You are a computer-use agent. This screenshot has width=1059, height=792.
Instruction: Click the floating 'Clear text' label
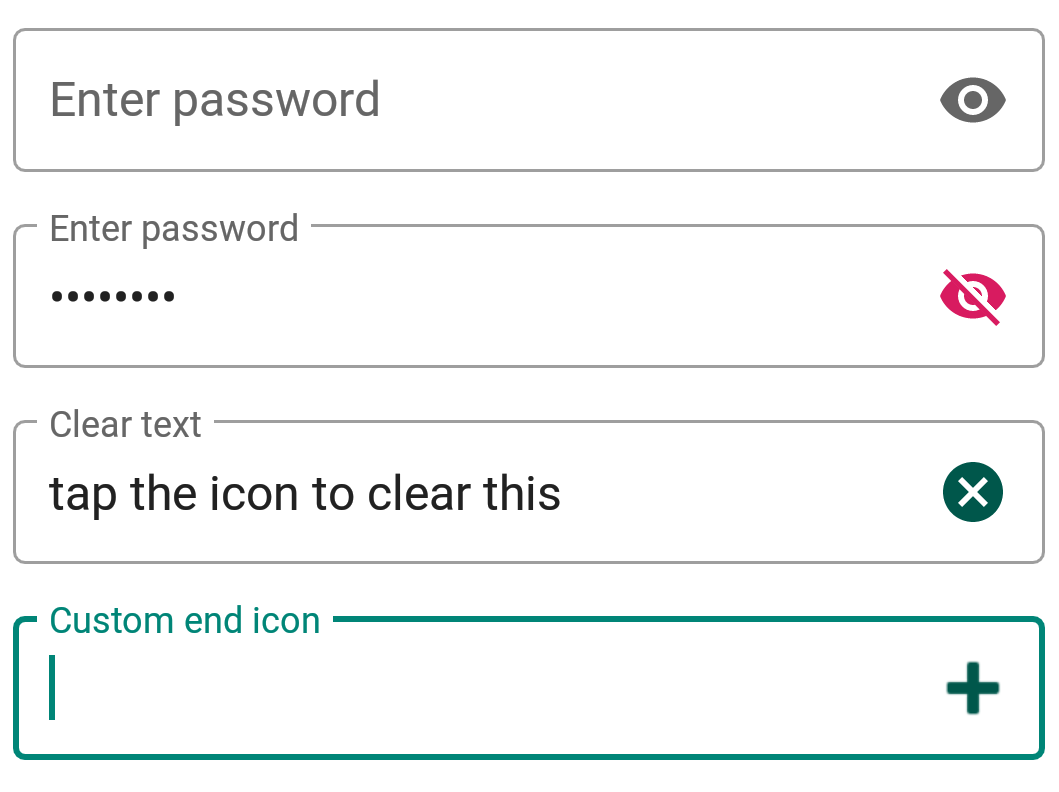[x=126, y=425]
